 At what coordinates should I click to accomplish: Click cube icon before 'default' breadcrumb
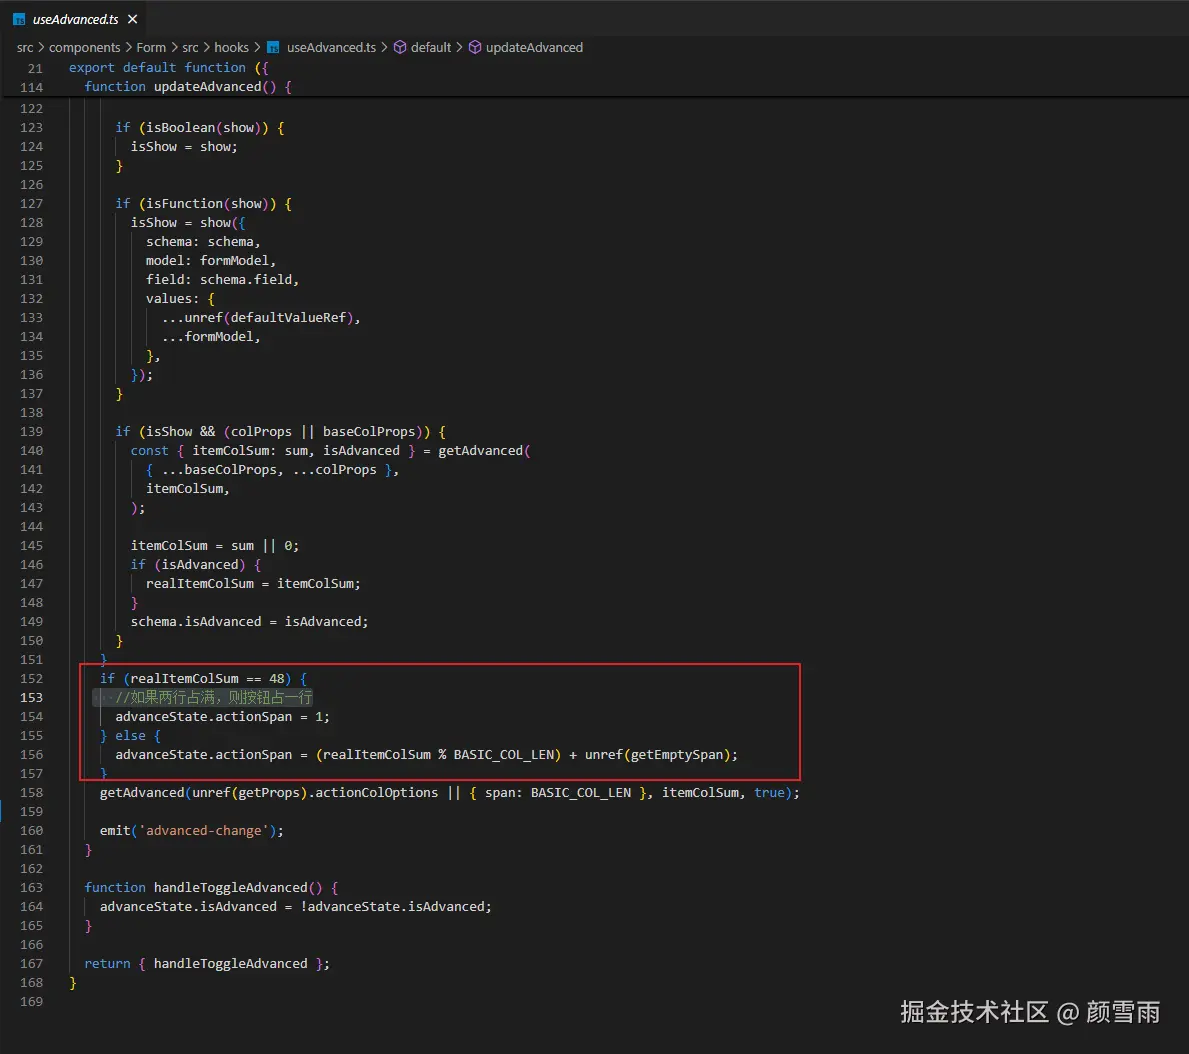[400, 48]
